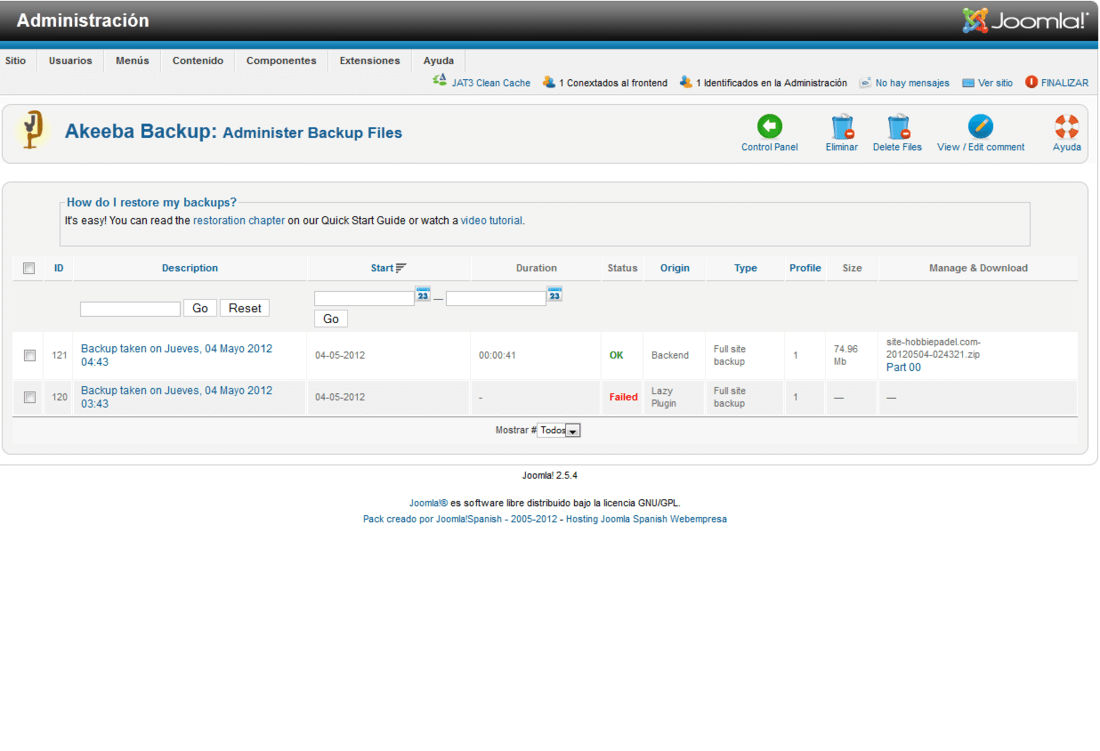Click the administration logged-in users icon
Screen dimensions: 1100x751
pos(685,82)
